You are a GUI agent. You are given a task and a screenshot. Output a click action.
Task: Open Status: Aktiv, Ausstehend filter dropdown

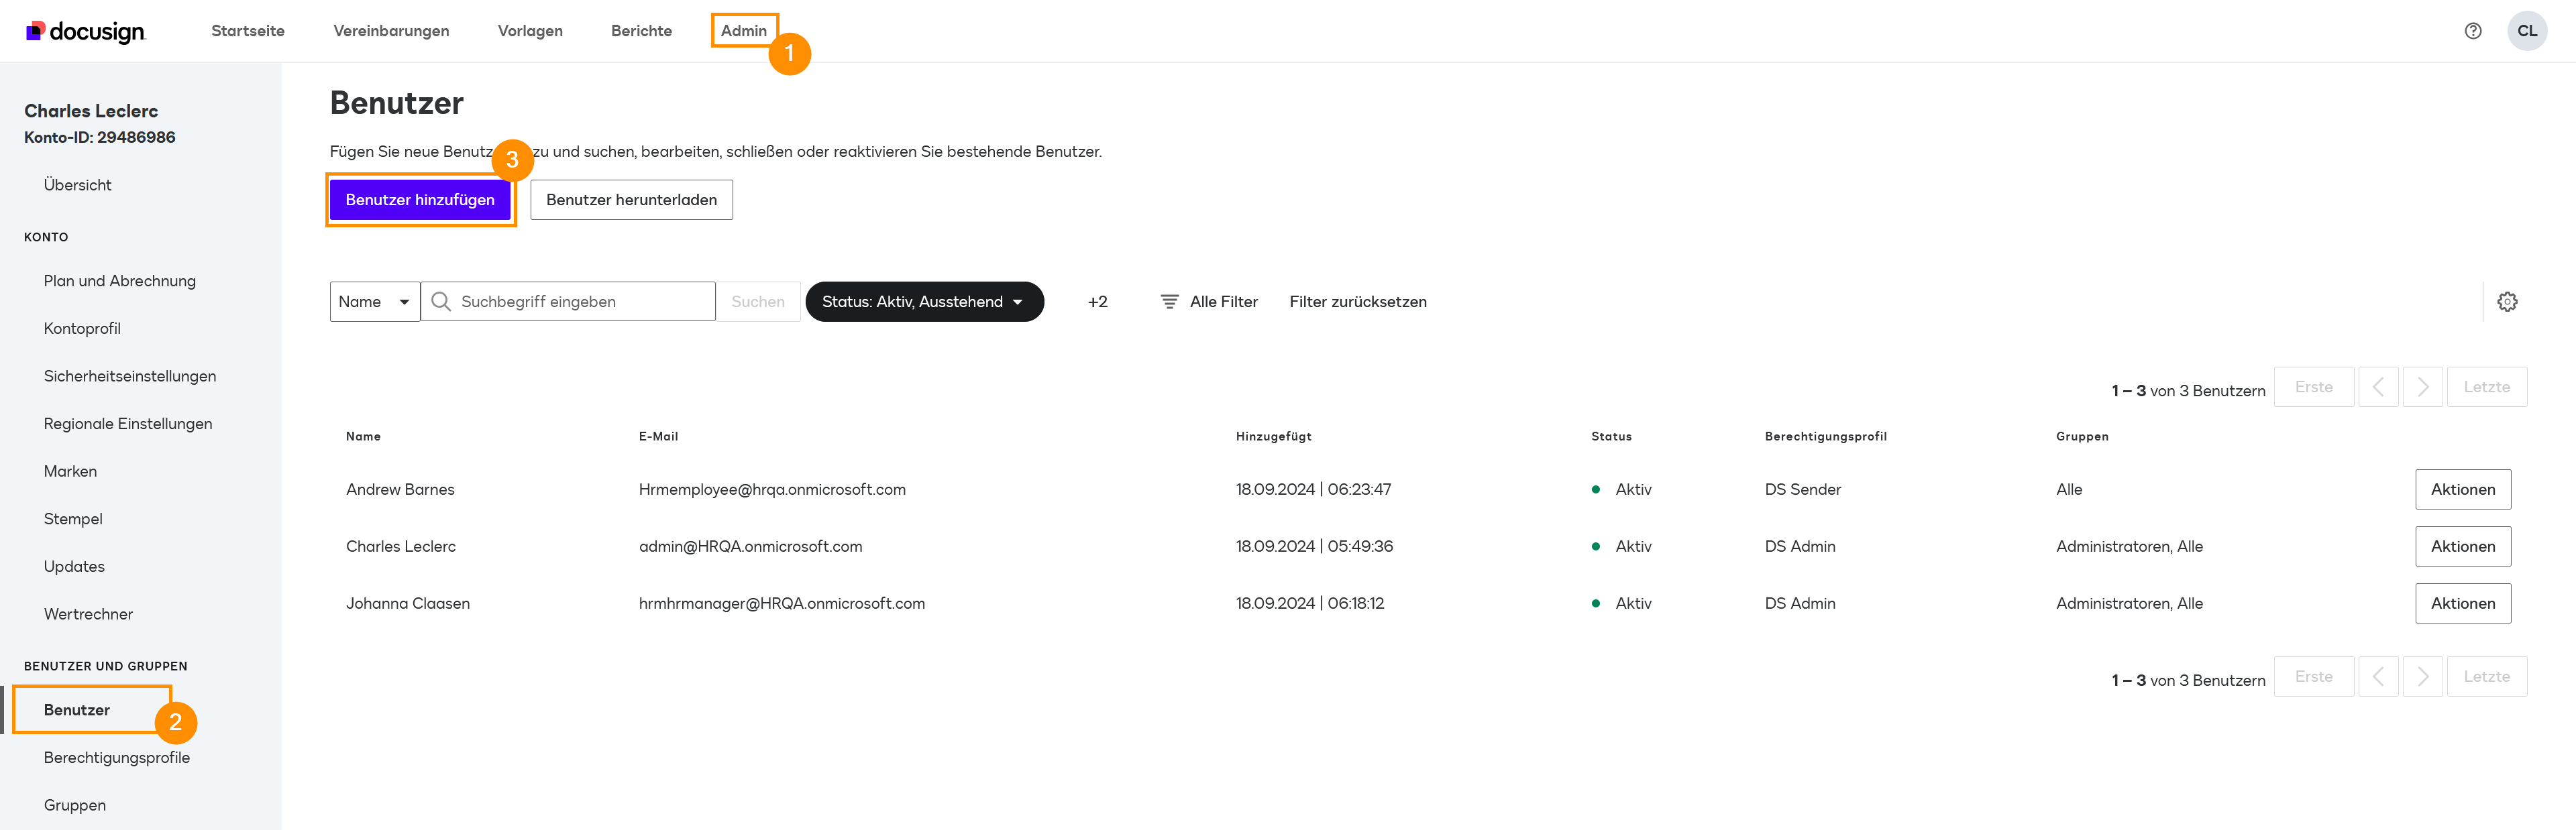923,302
